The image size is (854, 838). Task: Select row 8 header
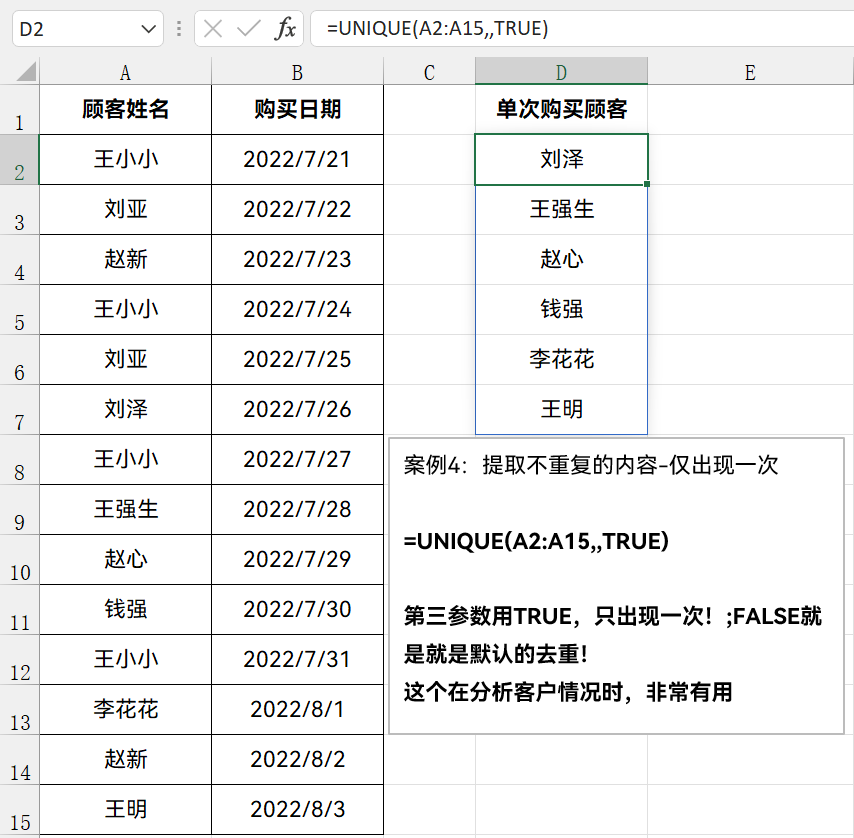point(20,460)
